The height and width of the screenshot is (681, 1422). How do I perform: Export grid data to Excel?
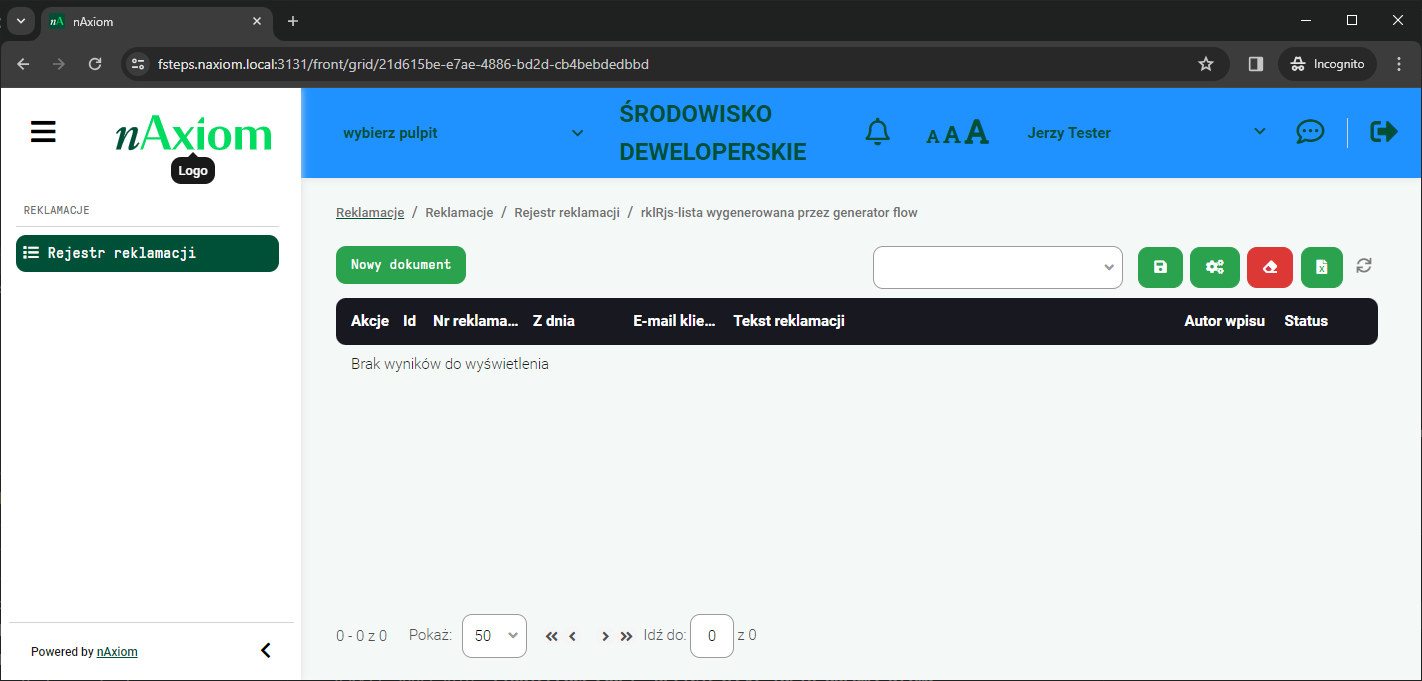click(1321, 267)
